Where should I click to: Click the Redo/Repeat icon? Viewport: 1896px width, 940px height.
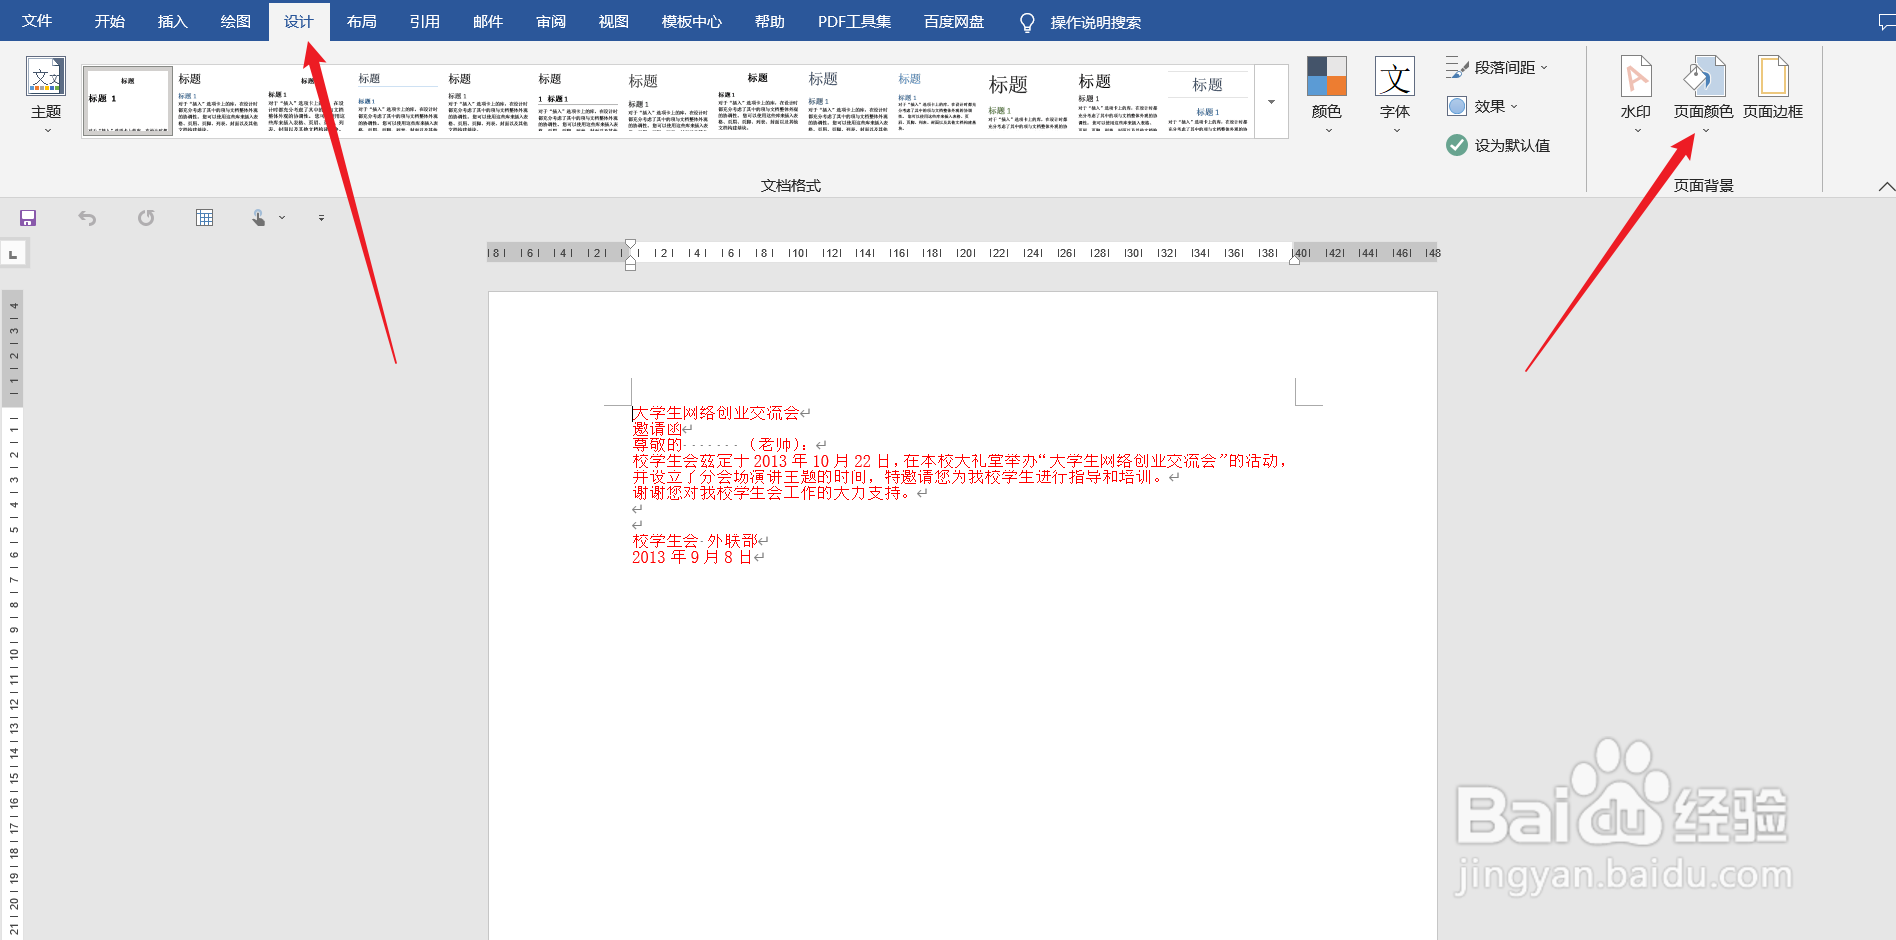(146, 217)
